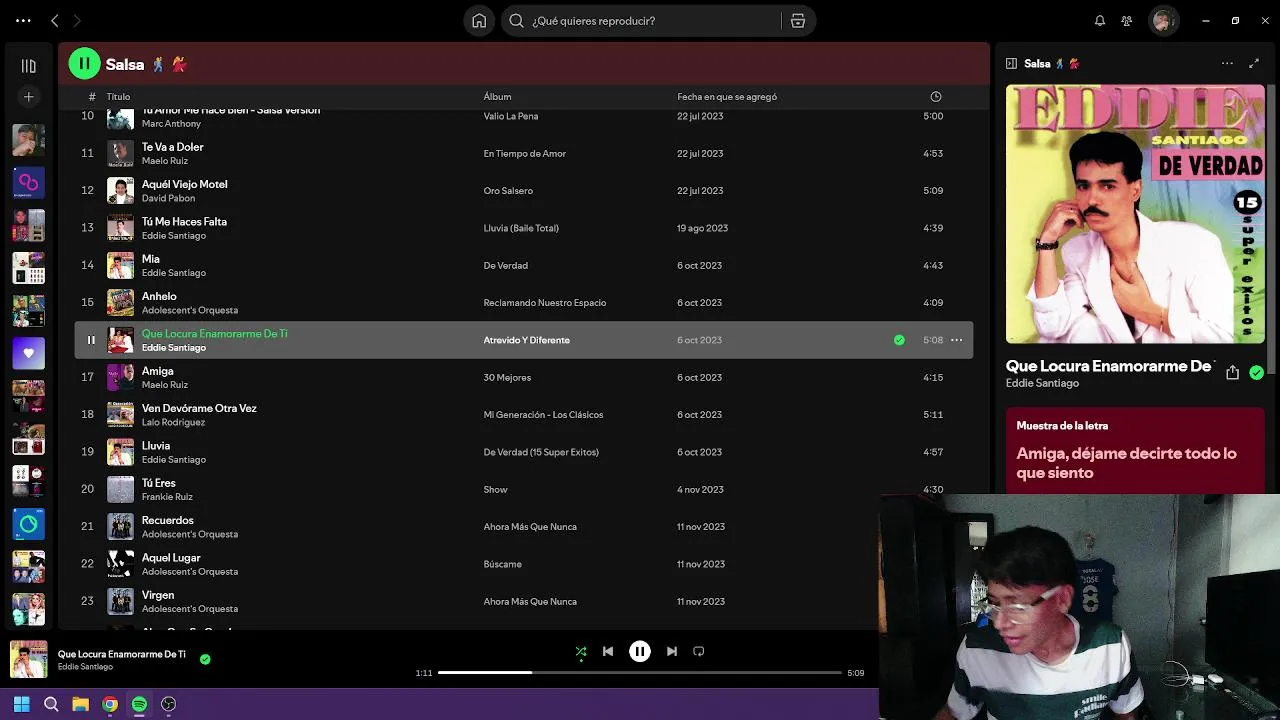Click the bottom bar album cover thumbnail

click(x=29, y=660)
